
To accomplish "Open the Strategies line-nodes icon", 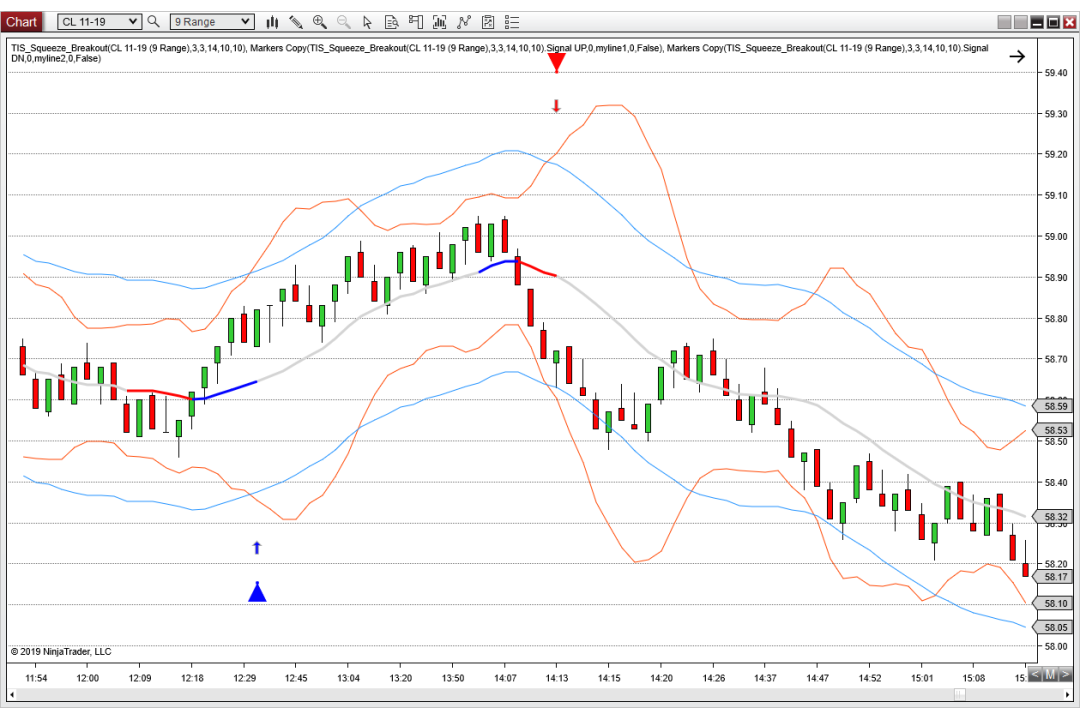I will point(464,22).
